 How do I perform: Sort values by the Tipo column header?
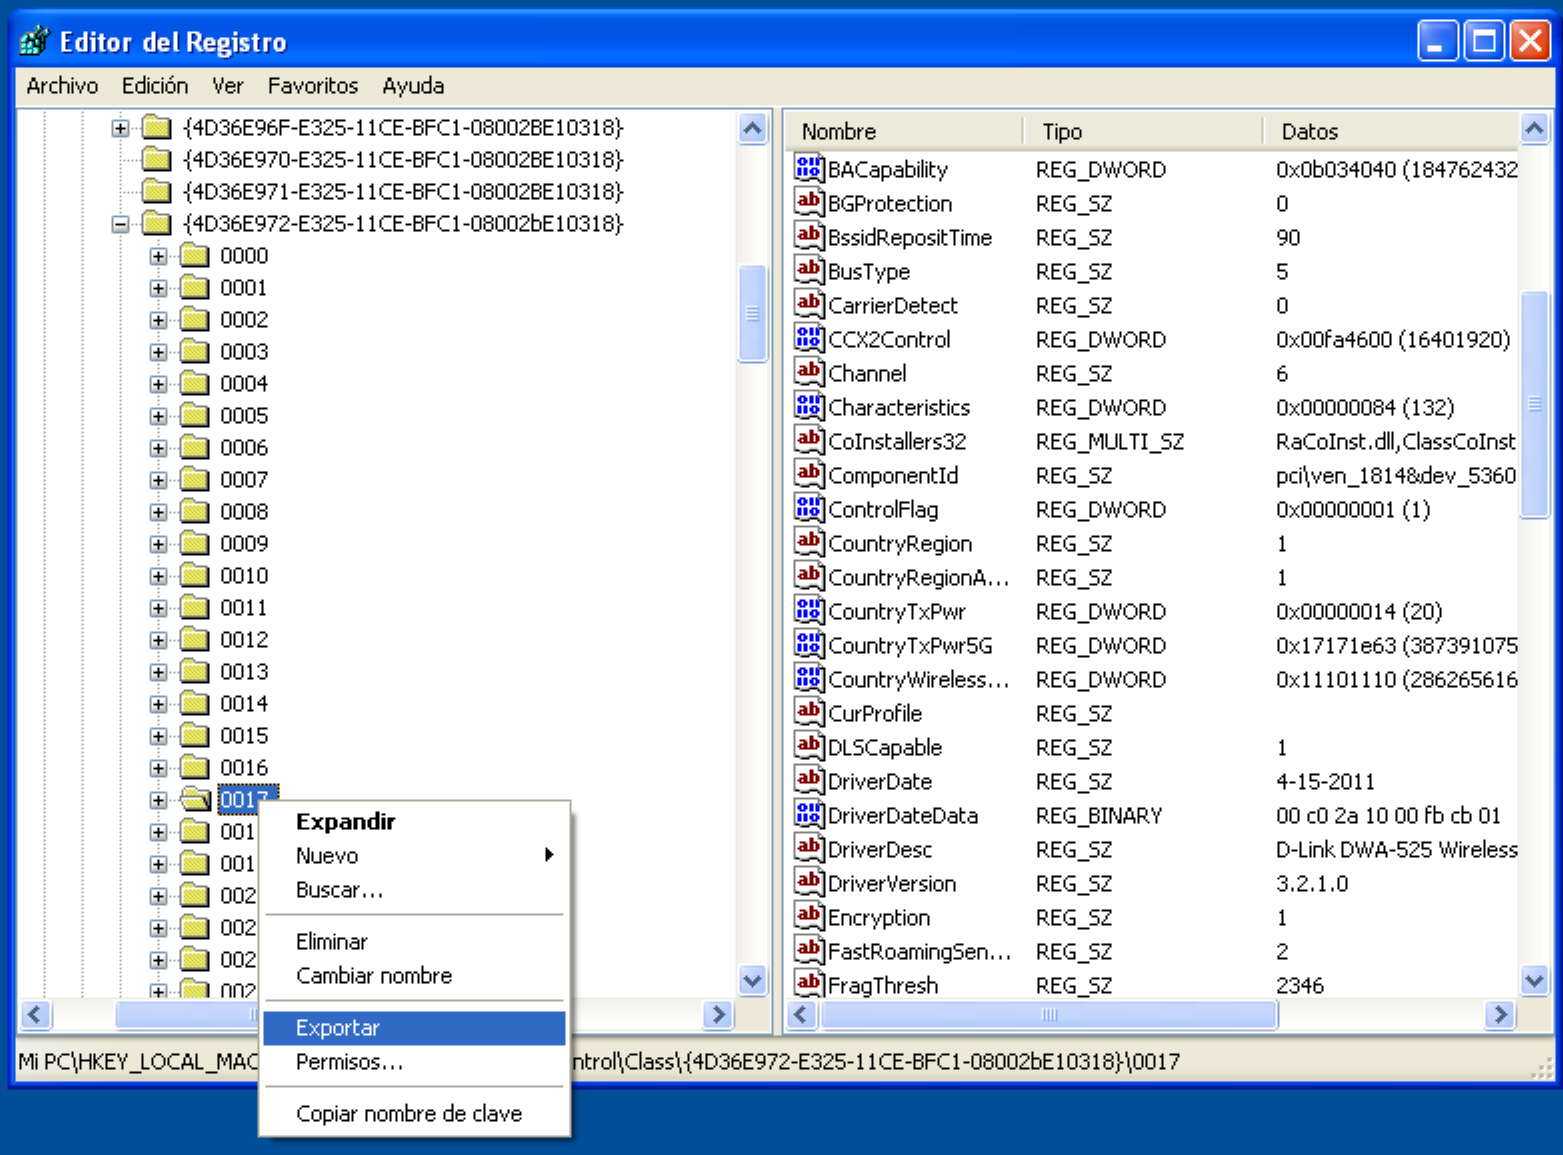(1061, 131)
